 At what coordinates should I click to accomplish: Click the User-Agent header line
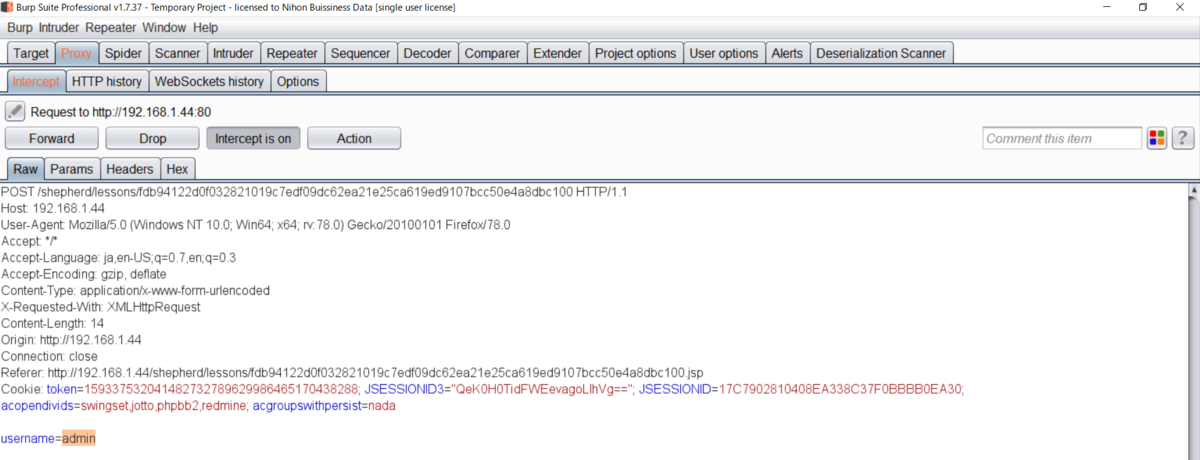(x=255, y=224)
